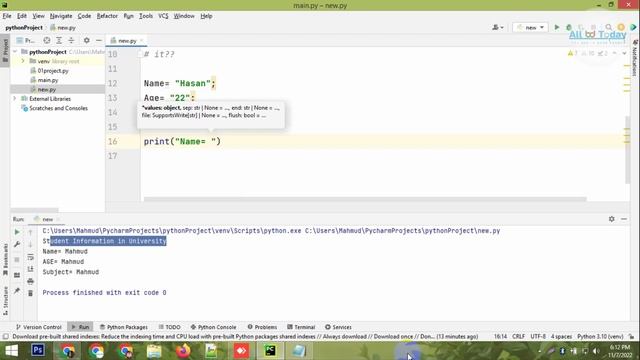Click the 4 spaces indent status

(x=561, y=336)
